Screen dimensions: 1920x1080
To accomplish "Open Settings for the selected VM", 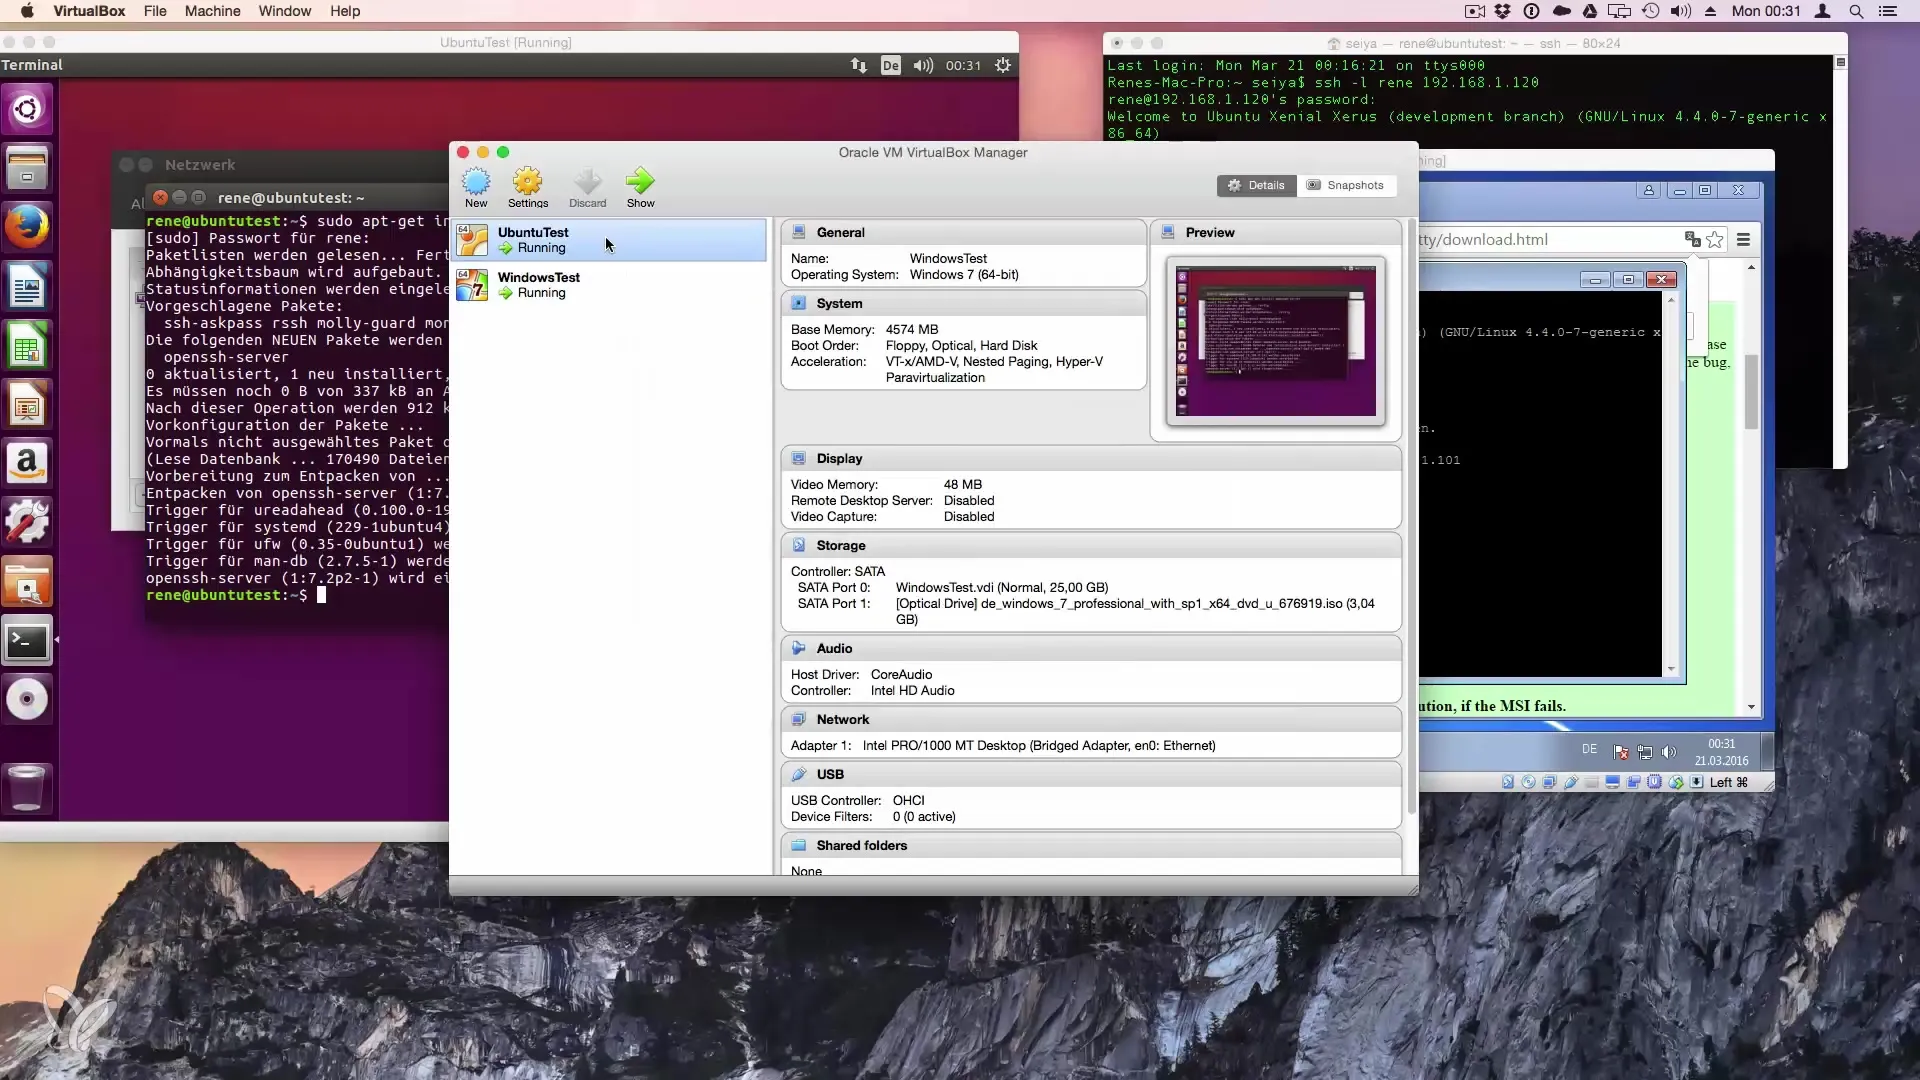I will click(x=528, y=187).
